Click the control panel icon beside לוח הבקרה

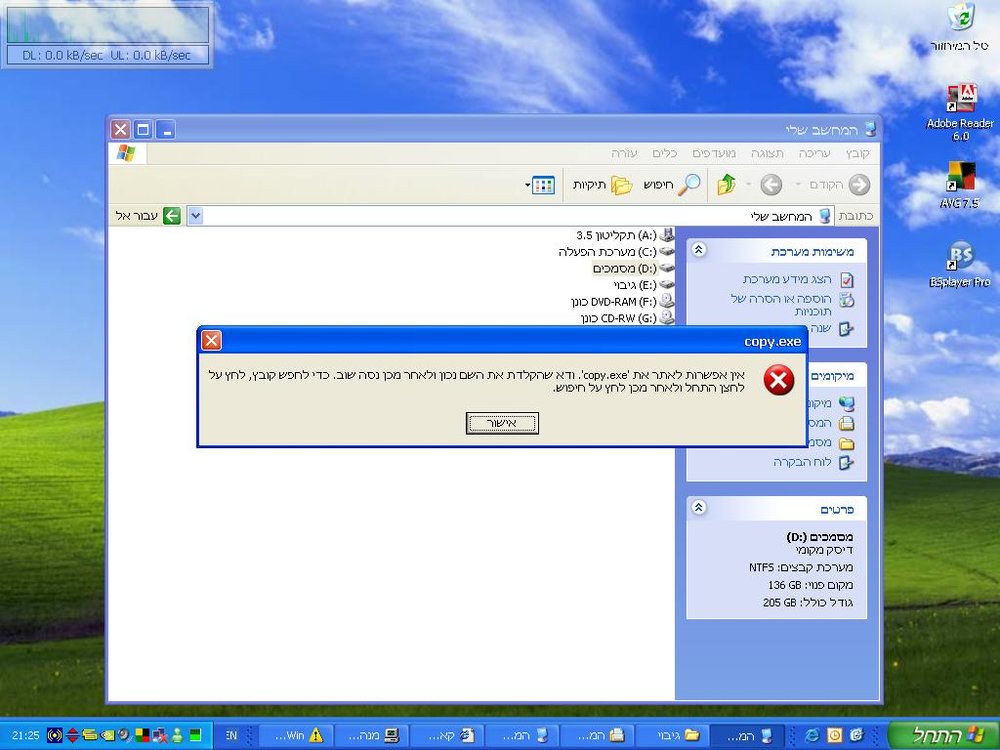(x=846, y=462)
